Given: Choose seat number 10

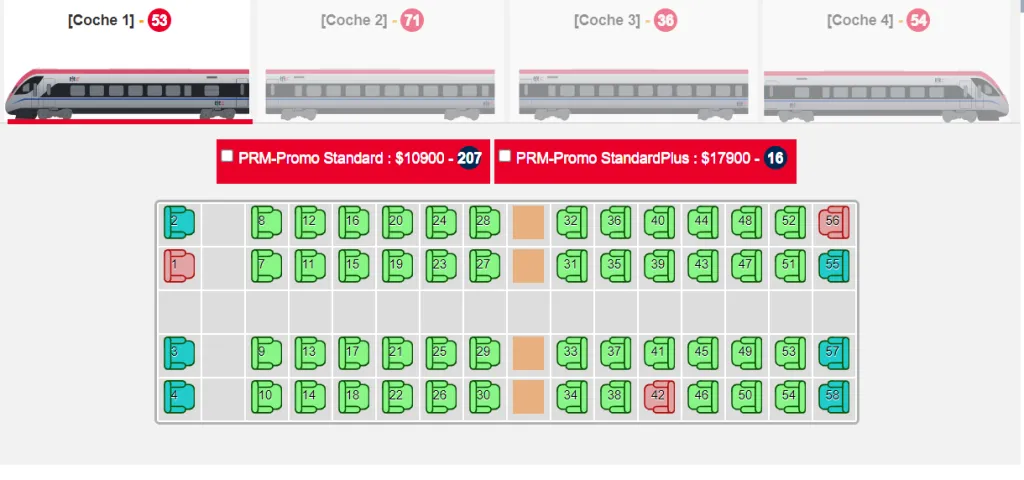Looking at the screenshot, I should 266,397.
